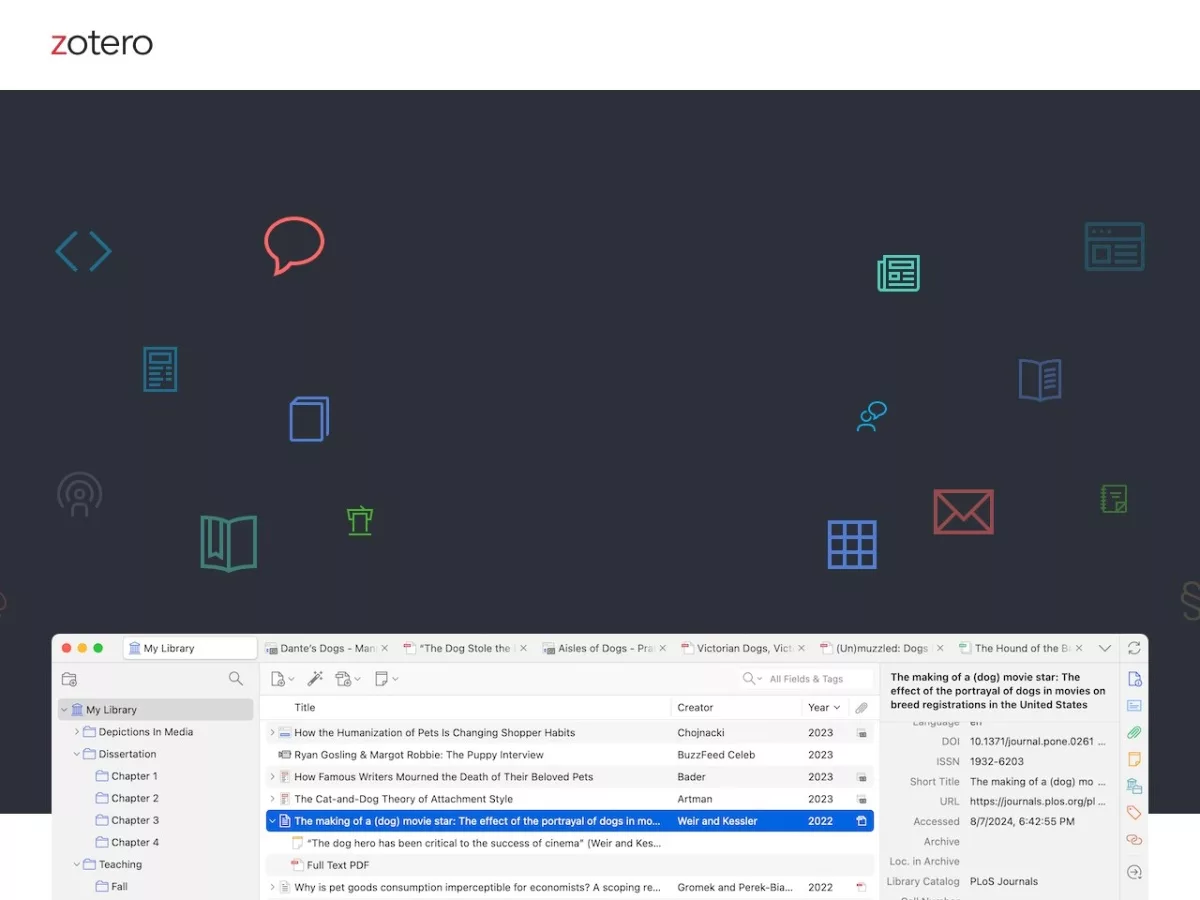Jump to Libraries and Collections pane icon
This screenshot has width=1200, height=900.
pyautogui.click(x=1134, y=786)
